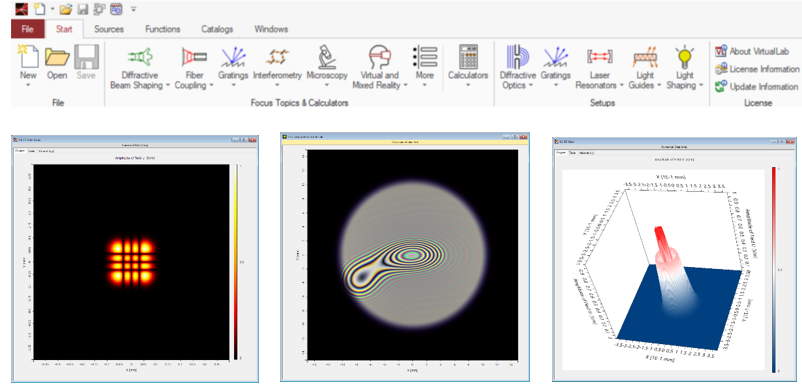Expand quick access toolbar customize arrow
The width and height of the screenshot is (802, 385).
(133, 9)
